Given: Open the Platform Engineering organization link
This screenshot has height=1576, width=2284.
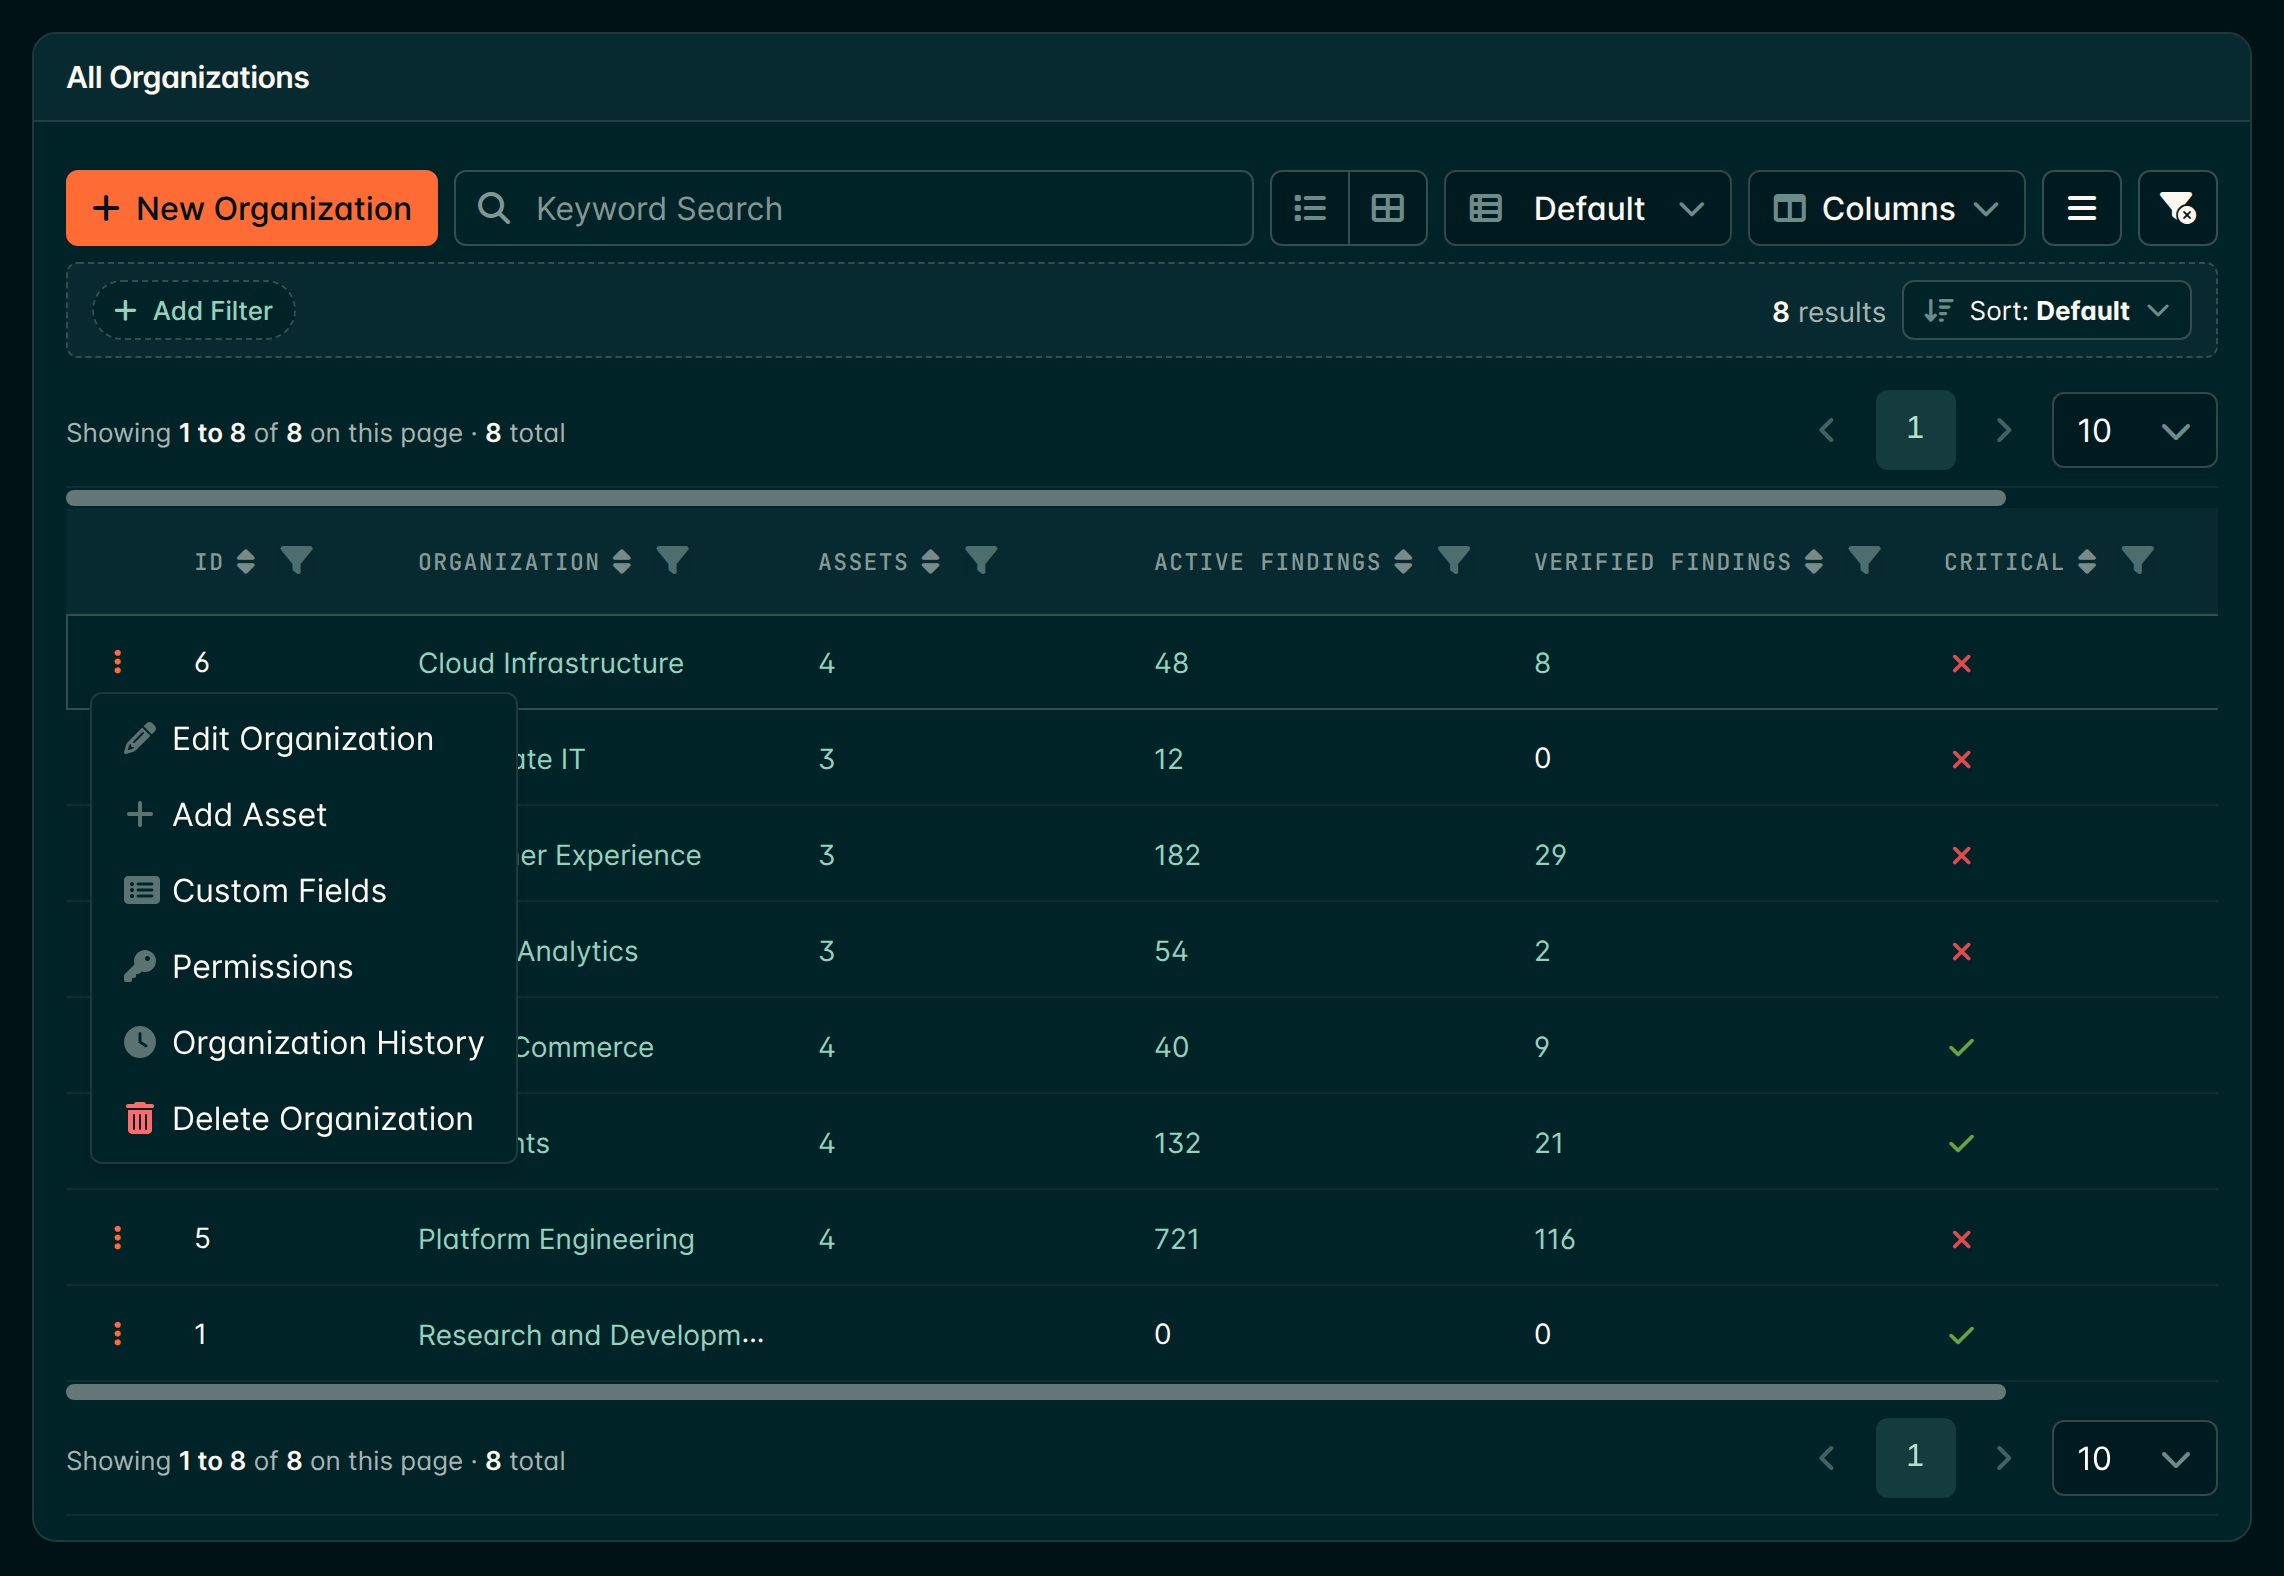Looking at the screenshot, I should click(x=556, y=1239).
